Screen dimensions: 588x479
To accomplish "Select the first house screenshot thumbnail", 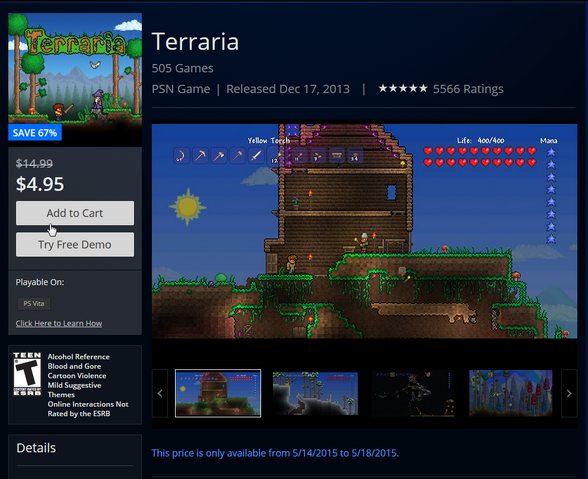I will 218,393.
